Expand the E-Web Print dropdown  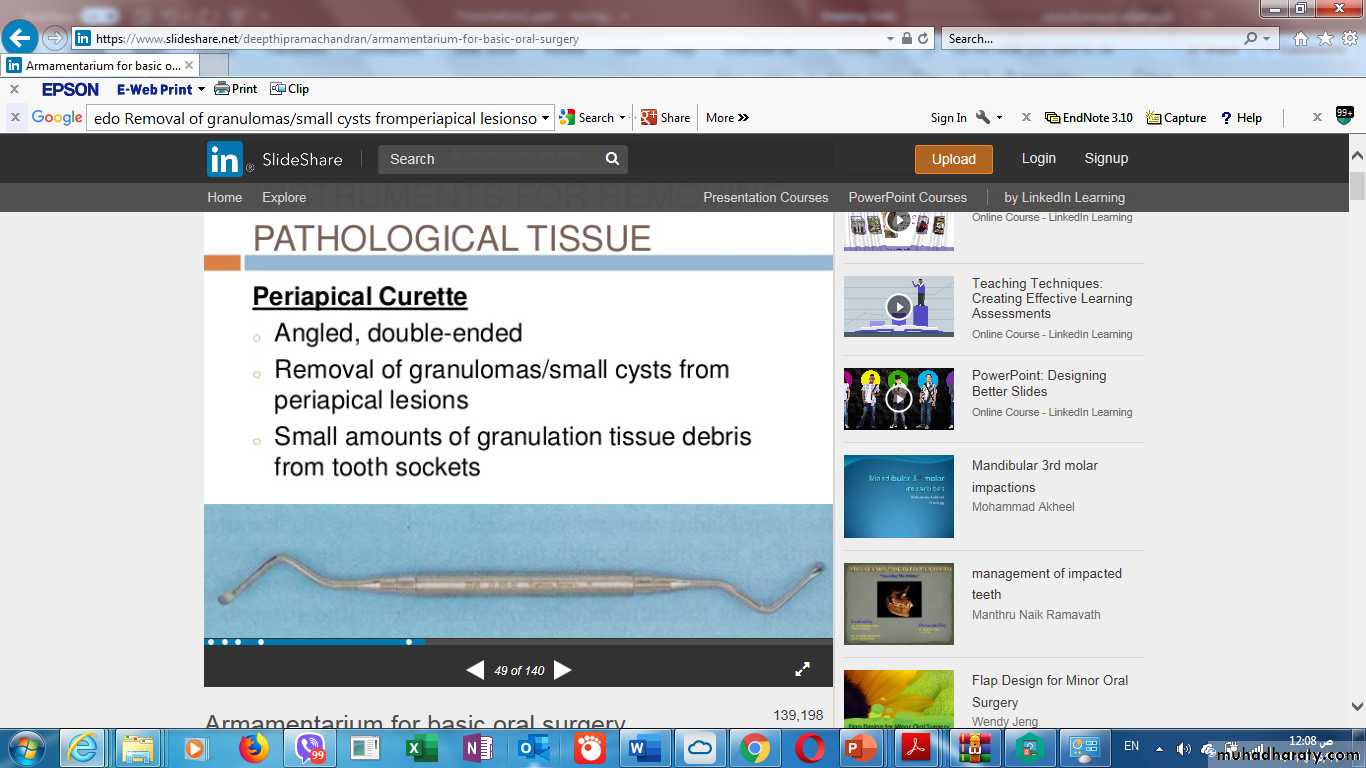tap(201, 90)
